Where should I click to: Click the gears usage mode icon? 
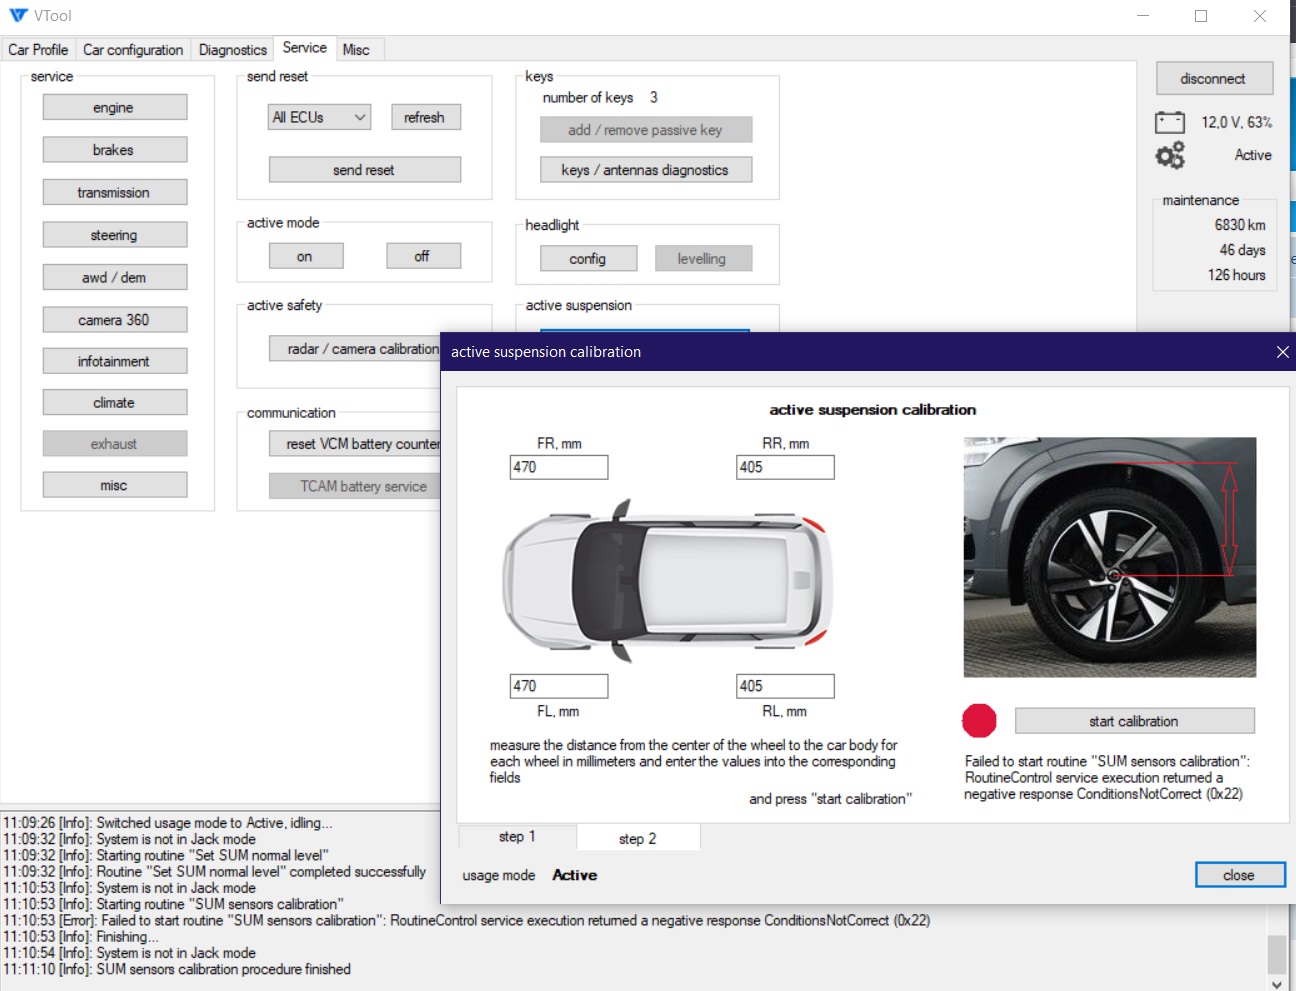(x=1169, y=156)
